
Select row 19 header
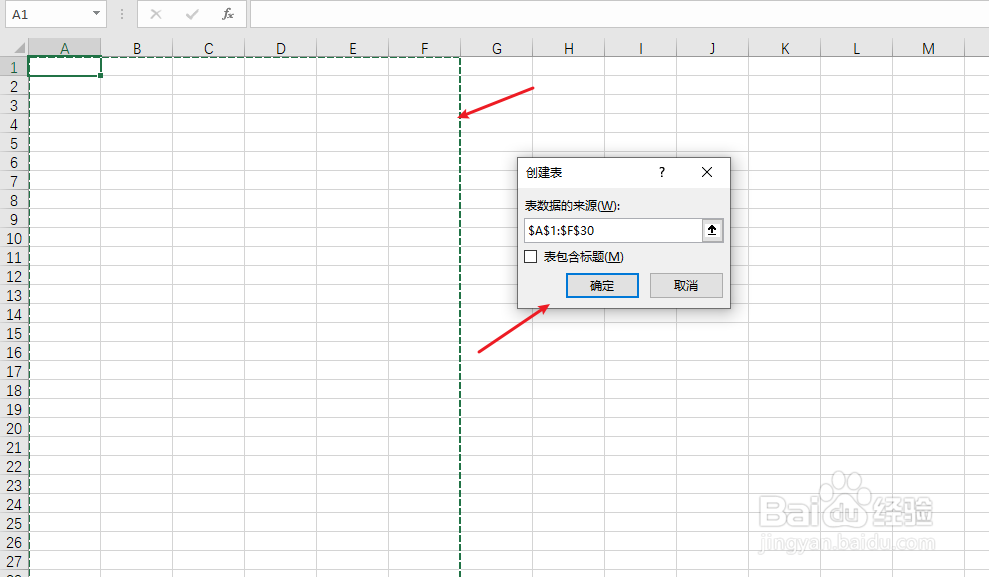coord(14,409)
